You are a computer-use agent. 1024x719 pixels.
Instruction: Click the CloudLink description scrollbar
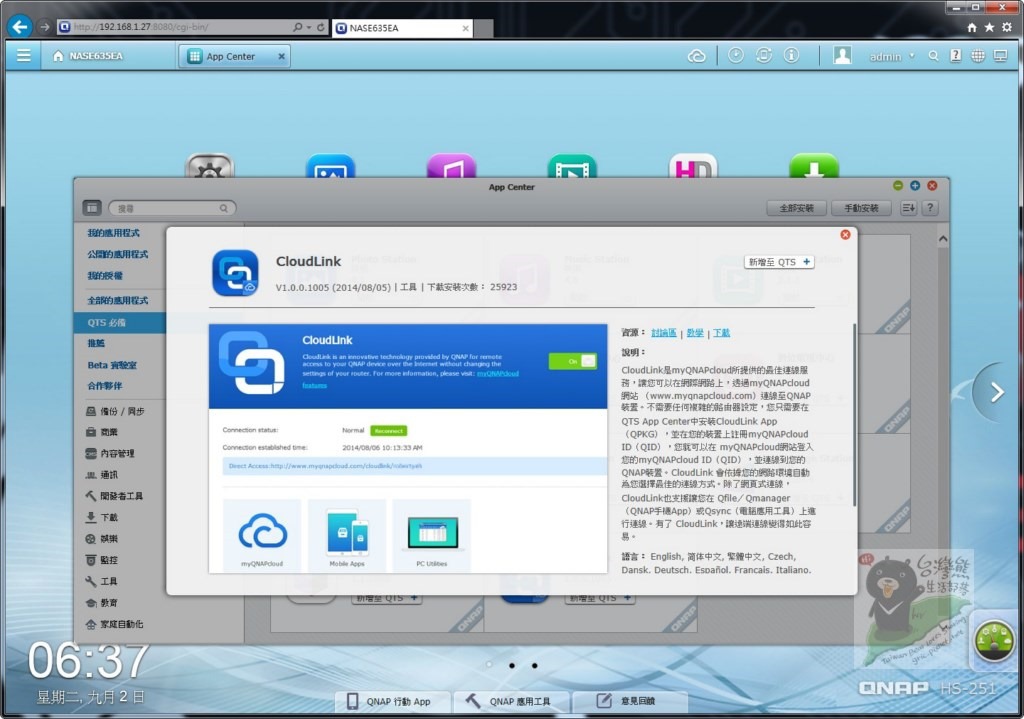(854, 414)
